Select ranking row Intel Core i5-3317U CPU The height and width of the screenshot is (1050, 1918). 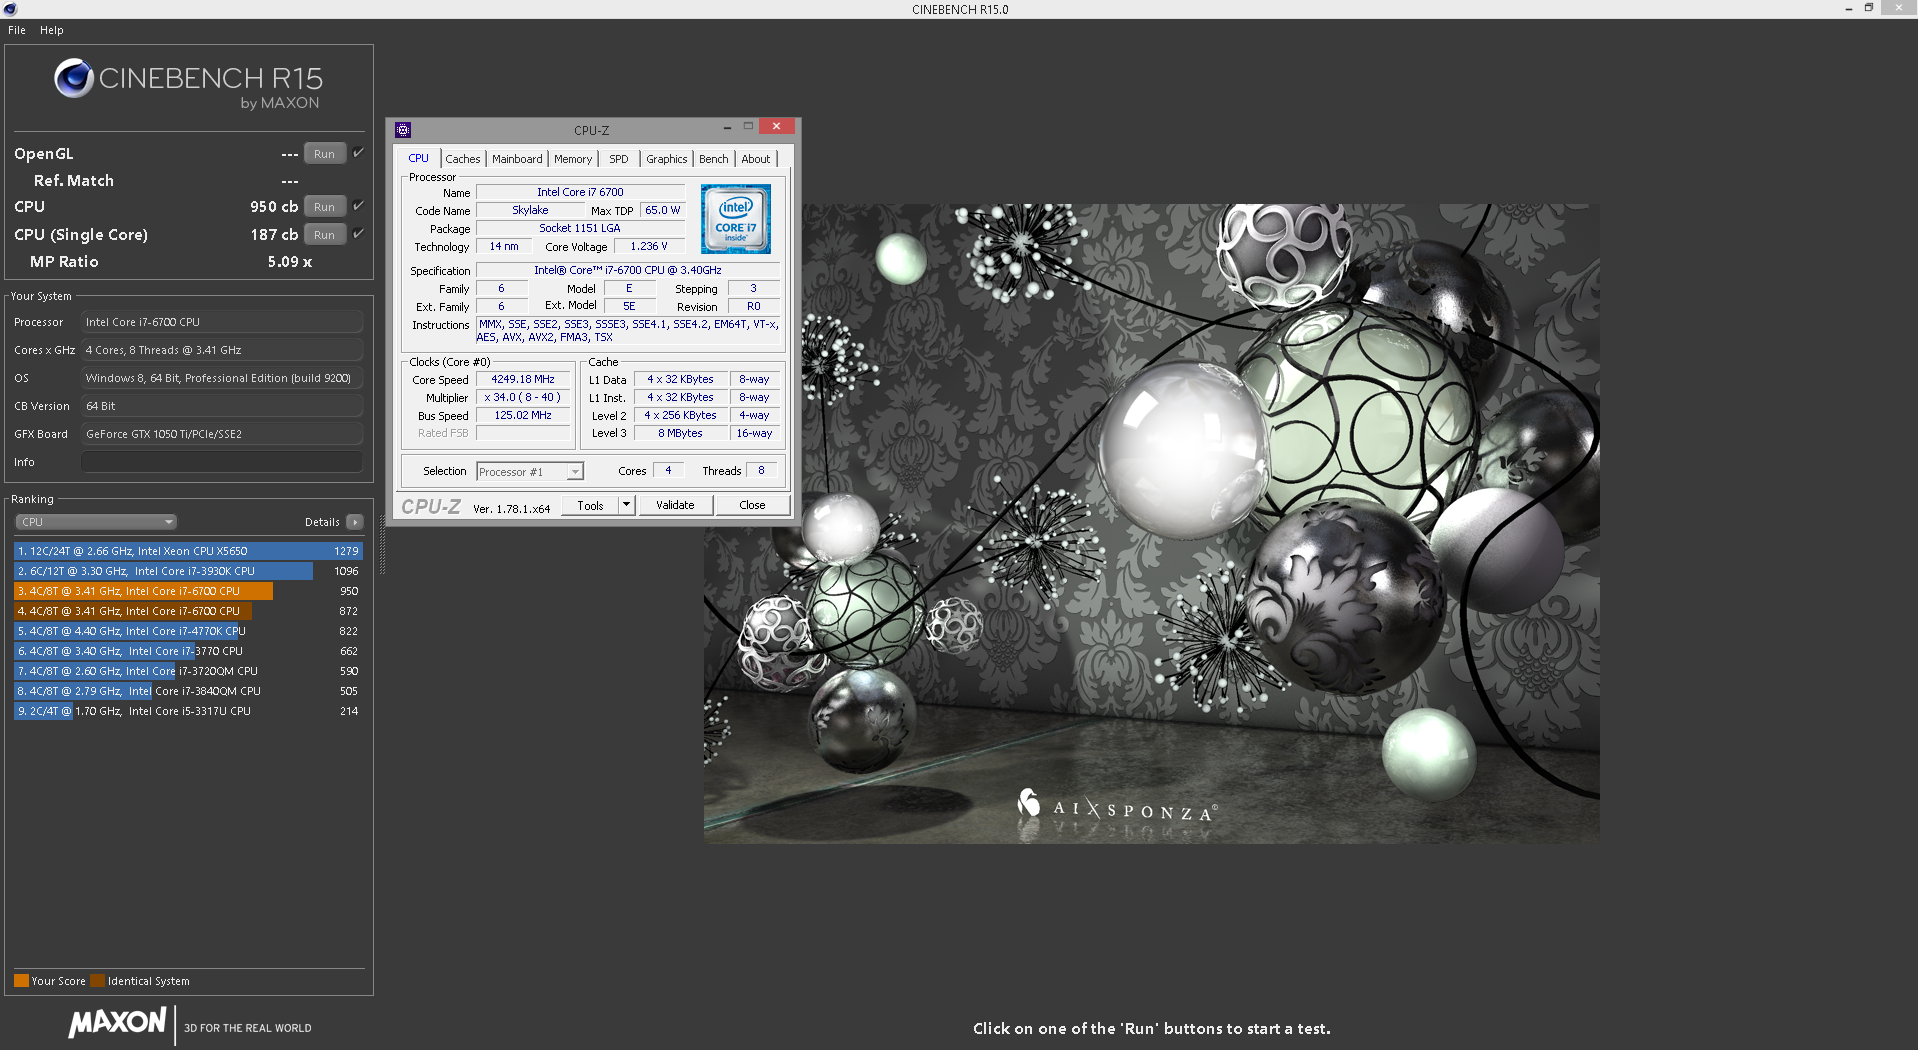point(188,711)
